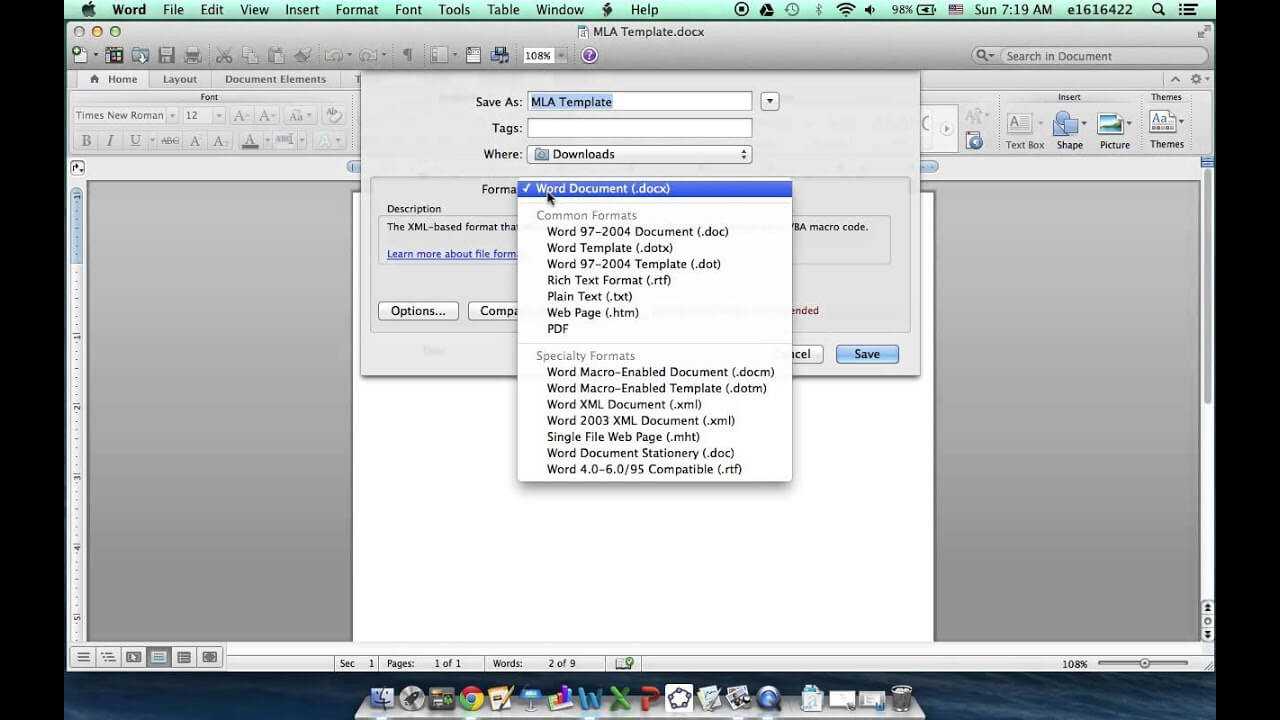The image size is (1280, 720).
Task: Click the Picture insert icon
Action: (1110, 123)
